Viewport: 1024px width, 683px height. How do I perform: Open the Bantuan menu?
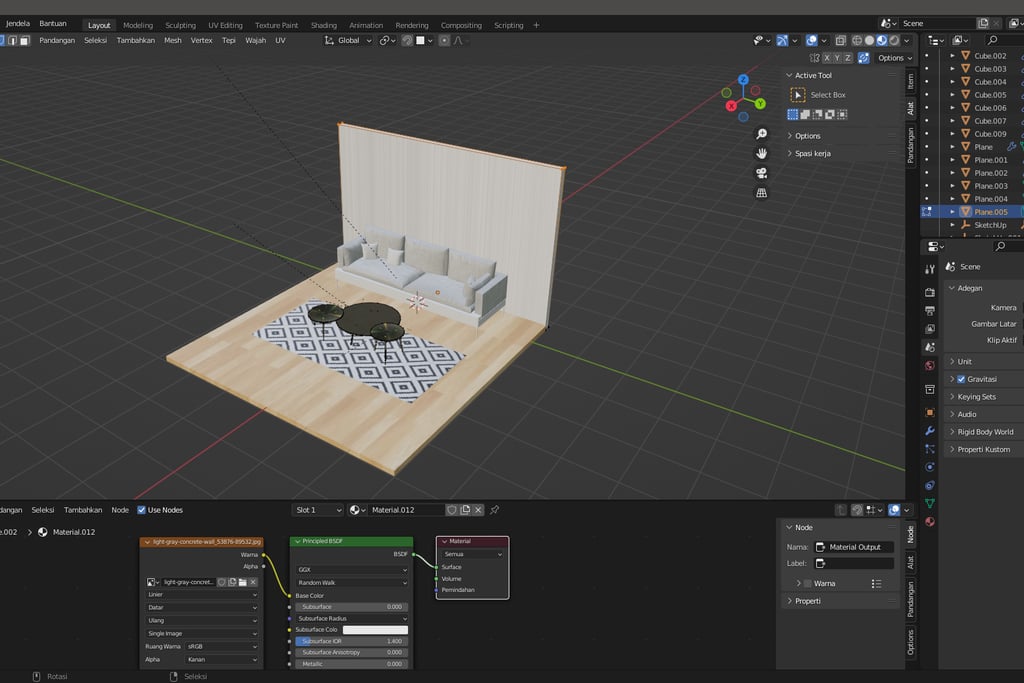point(53,24)
